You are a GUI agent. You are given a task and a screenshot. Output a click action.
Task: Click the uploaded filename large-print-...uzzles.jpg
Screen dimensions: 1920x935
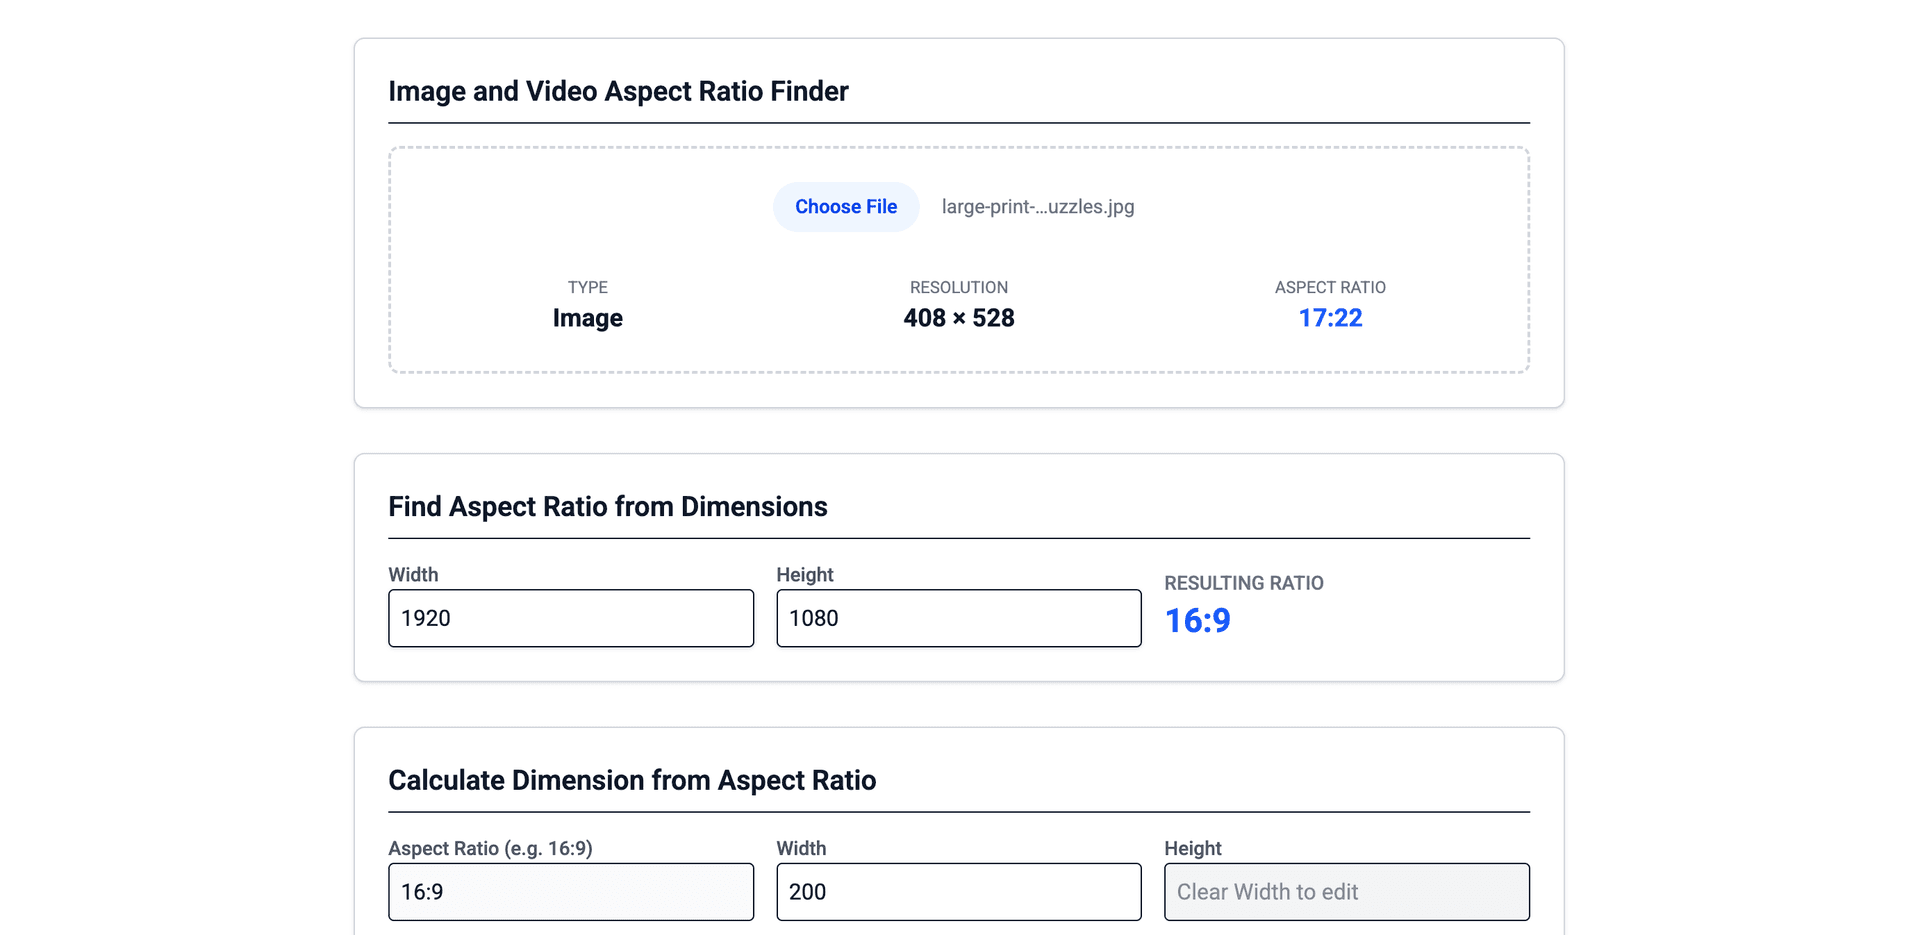click(x=1036, y=207)
